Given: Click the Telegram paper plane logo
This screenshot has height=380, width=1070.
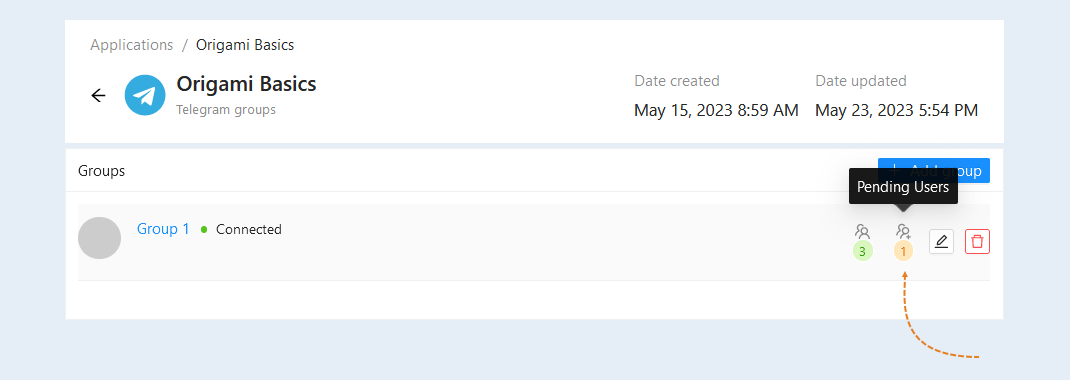Looking at the screenshot, I should click(x=145, y=96).
